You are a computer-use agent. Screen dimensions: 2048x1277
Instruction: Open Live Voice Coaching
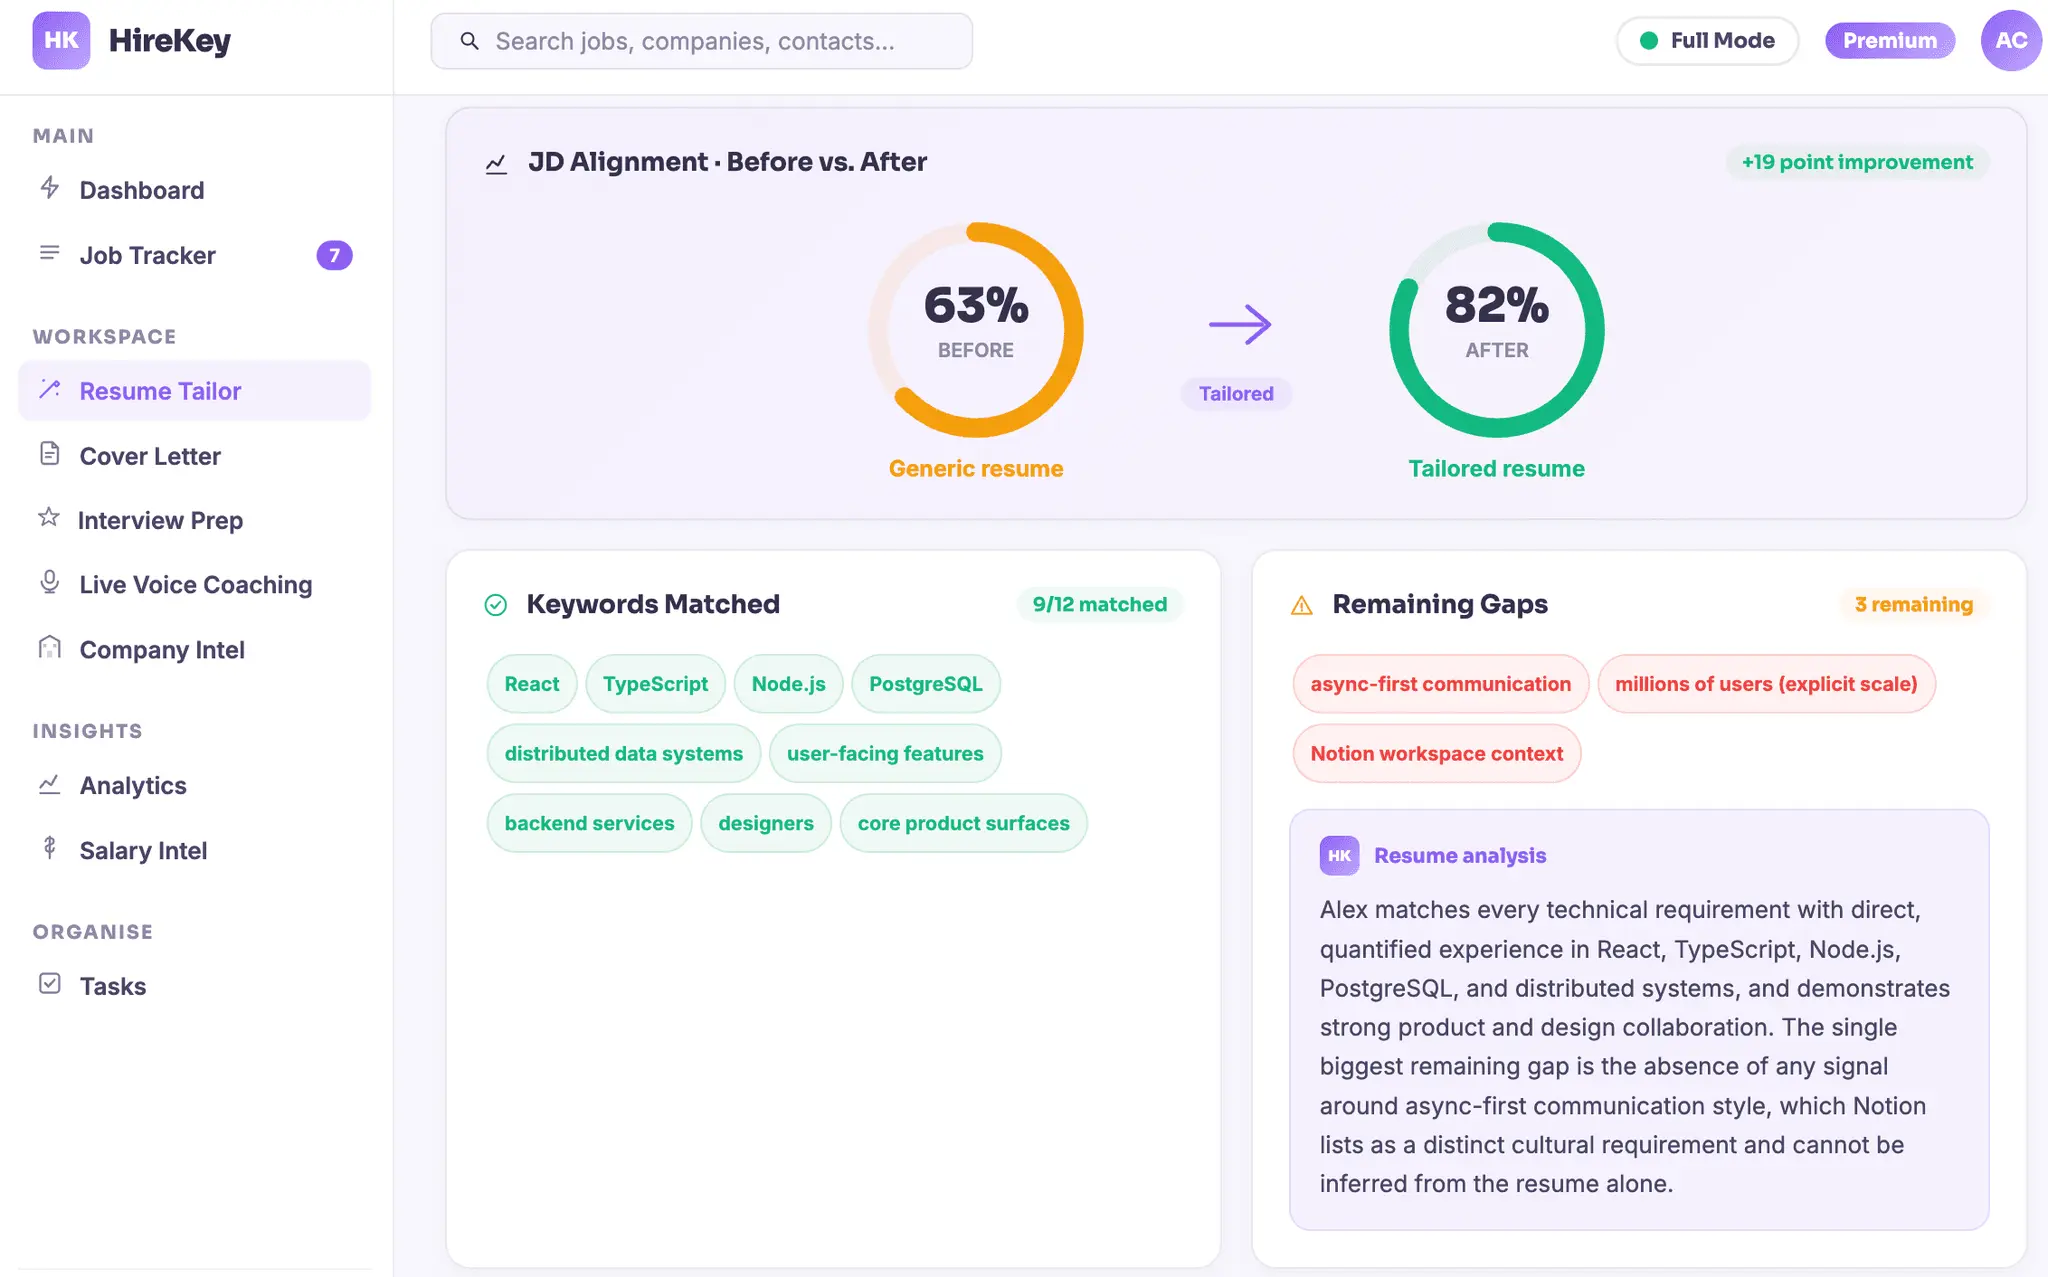pyautogui.click(x=194, y=585)
